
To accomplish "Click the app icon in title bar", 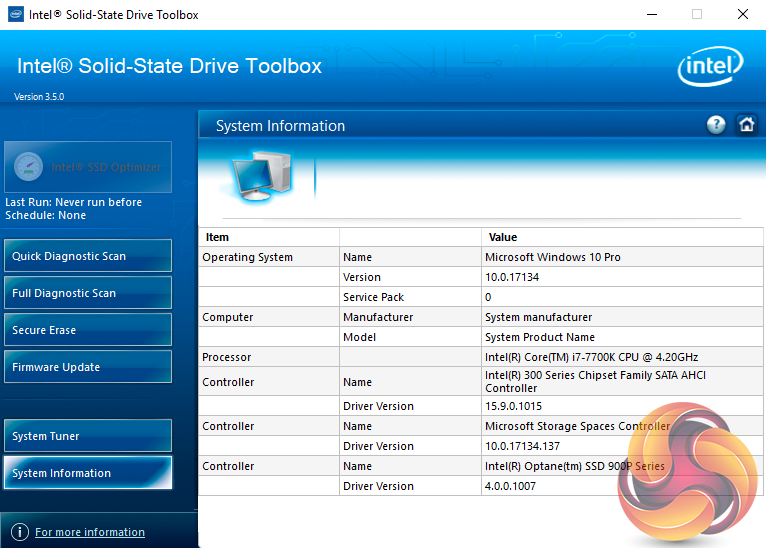I will tap(13, 15).
